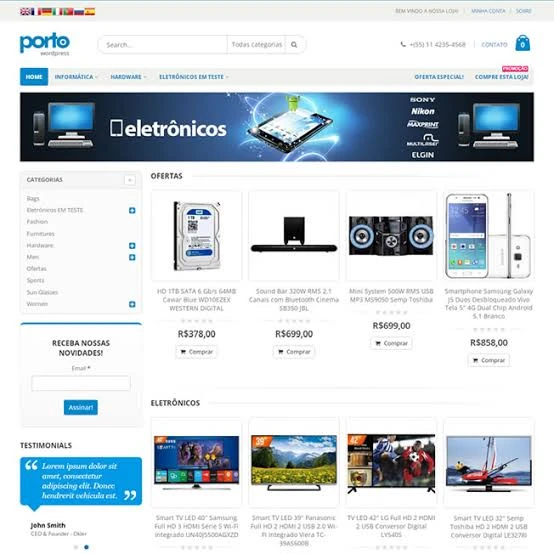
Task: Open the Informática menu
Action: pyautogui.click(x=76, y=77)
